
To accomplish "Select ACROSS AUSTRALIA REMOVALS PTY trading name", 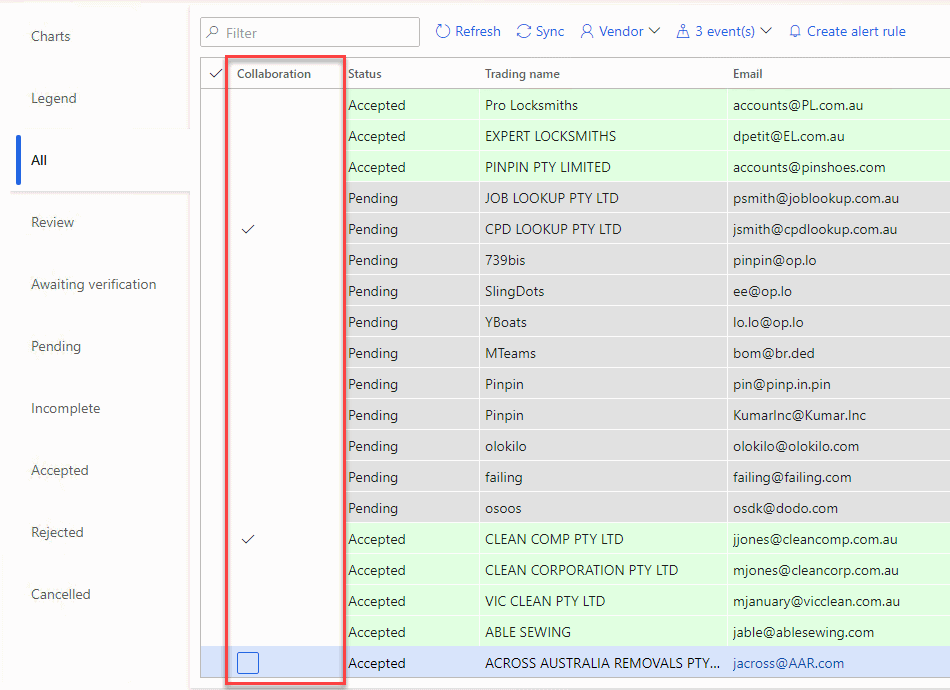I will 603,663.
